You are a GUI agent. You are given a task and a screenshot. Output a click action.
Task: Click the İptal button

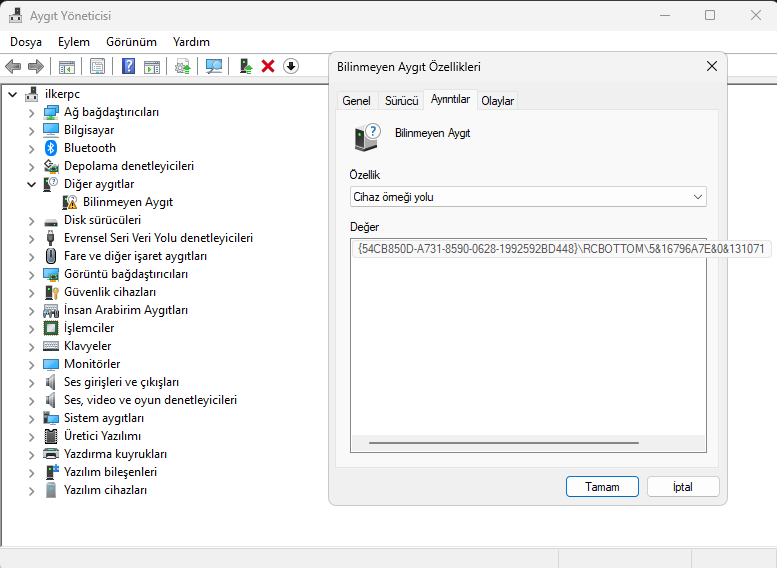(x=683, y=487)
